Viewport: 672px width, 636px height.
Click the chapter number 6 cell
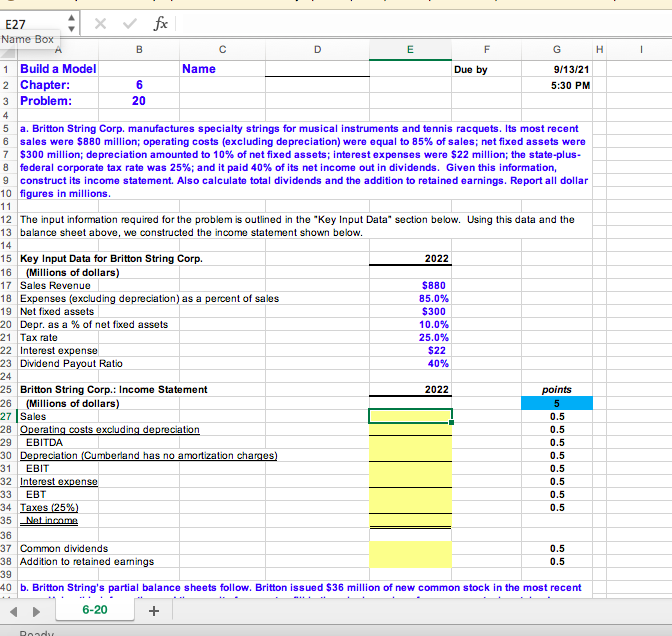139,85
